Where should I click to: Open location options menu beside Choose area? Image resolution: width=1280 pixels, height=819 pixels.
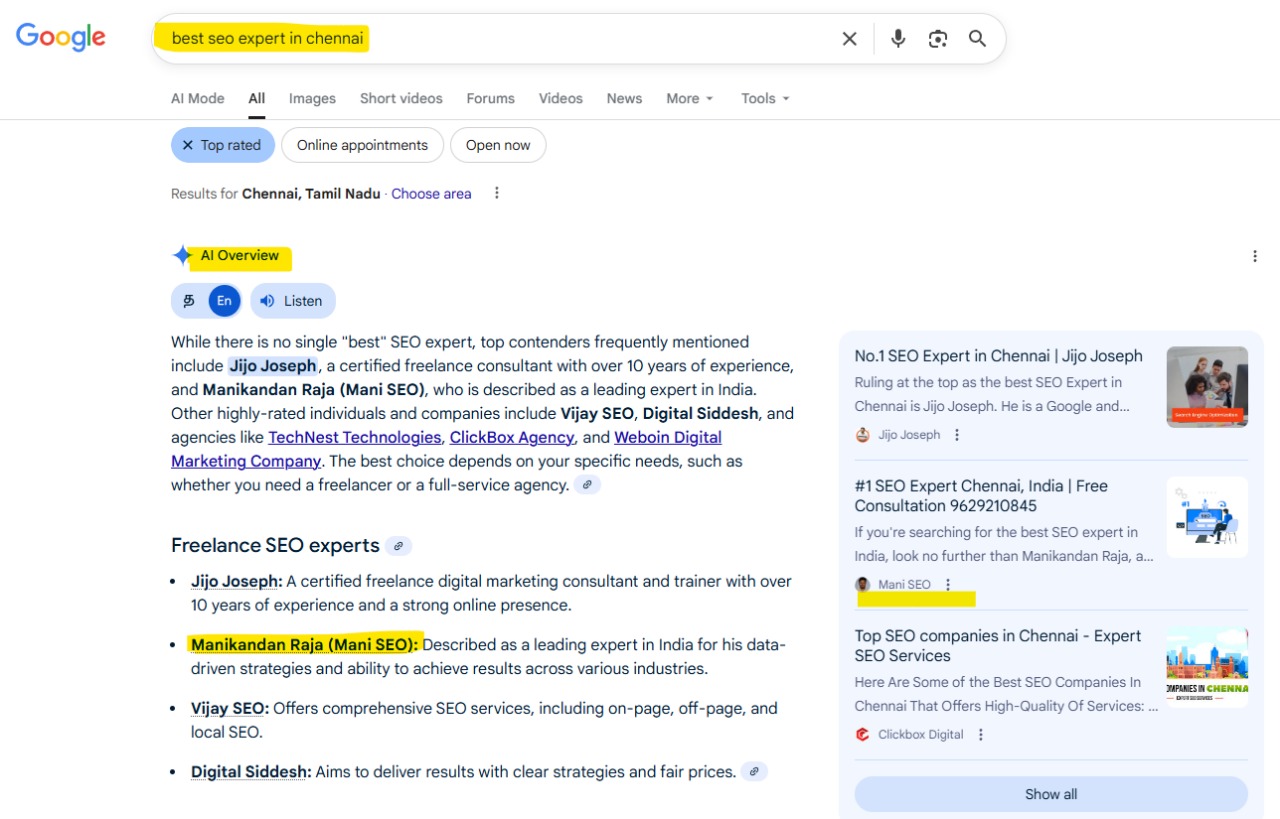497,193
